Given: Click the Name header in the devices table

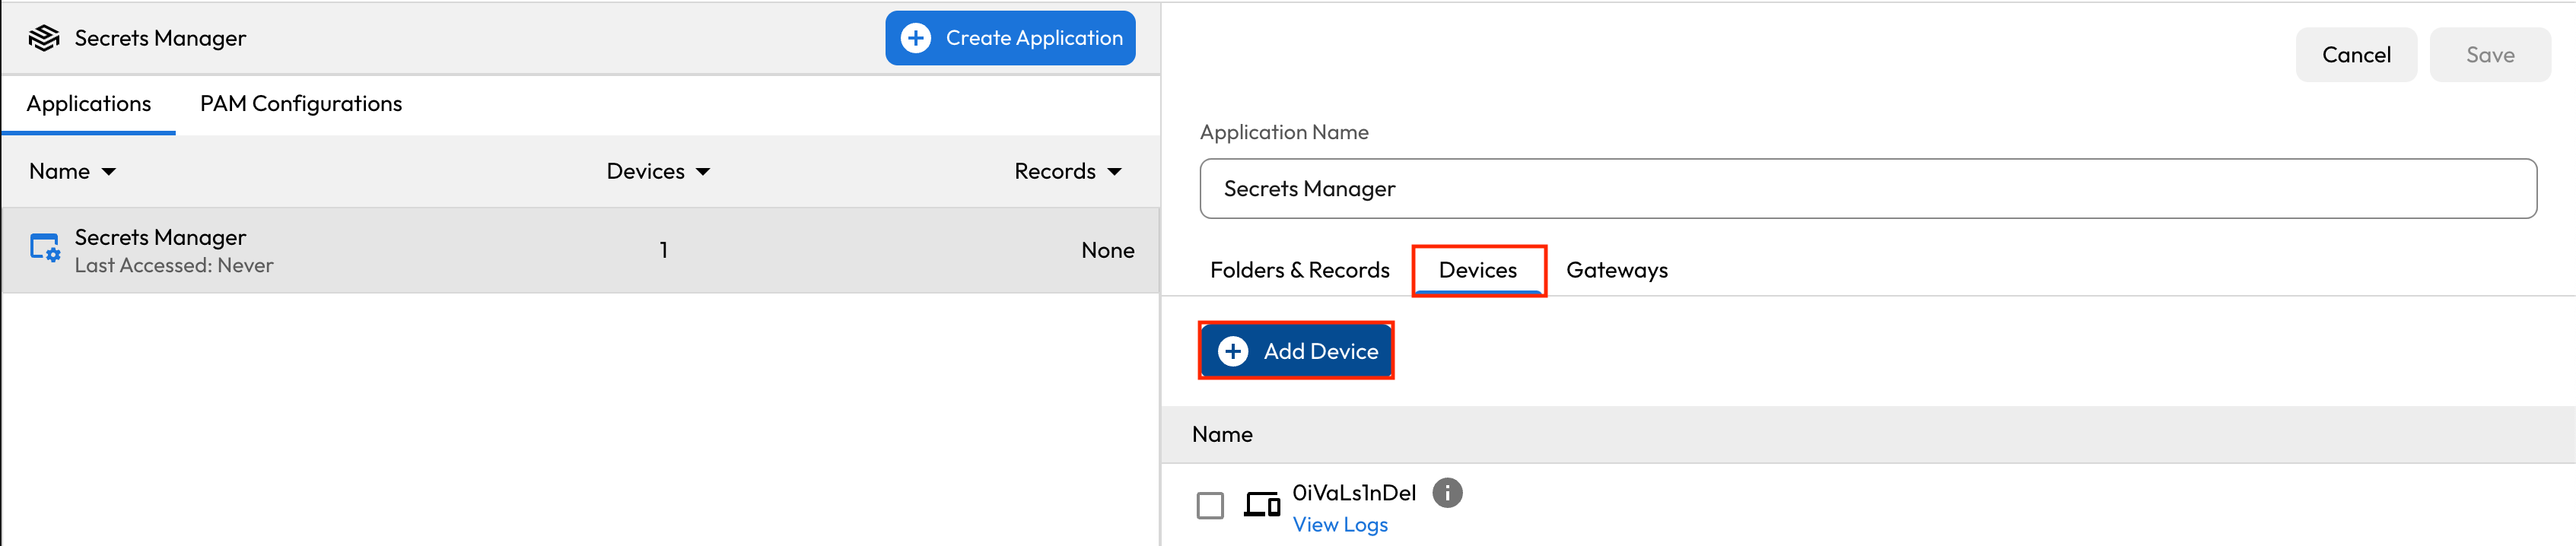Looking at the screenshot, I should click(1222, 434).
